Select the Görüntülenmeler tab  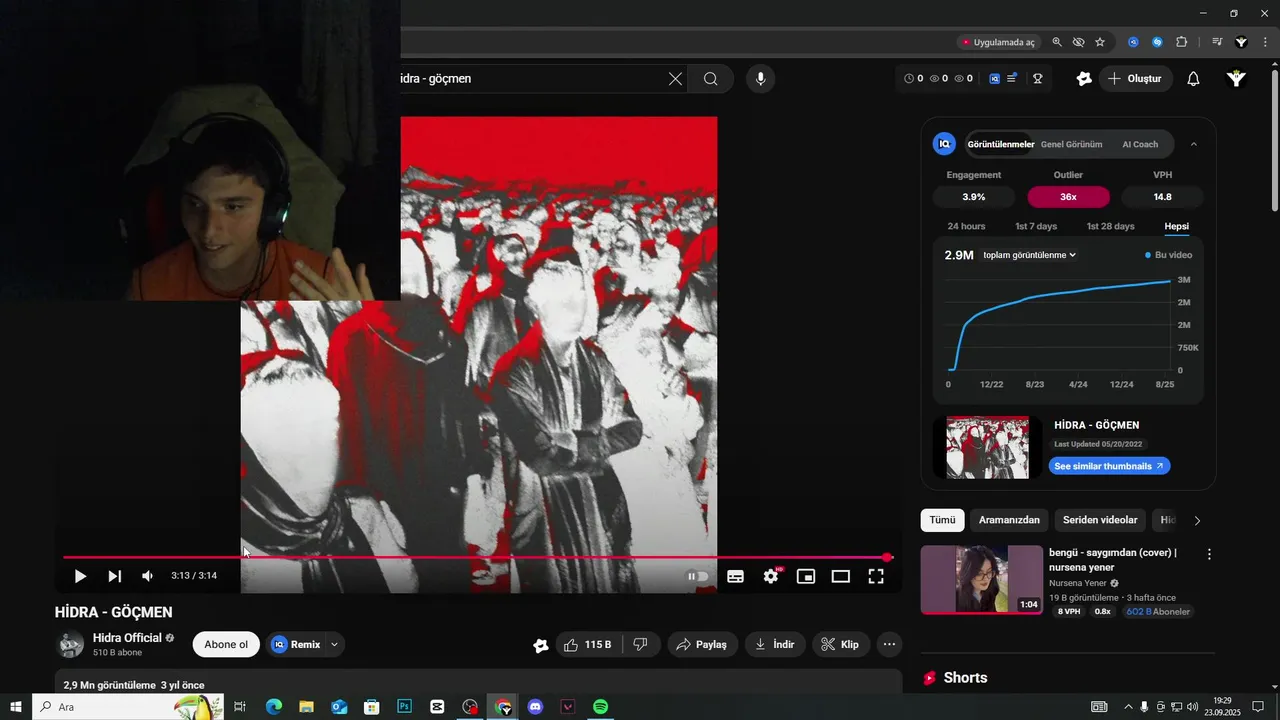(1000, 144)
